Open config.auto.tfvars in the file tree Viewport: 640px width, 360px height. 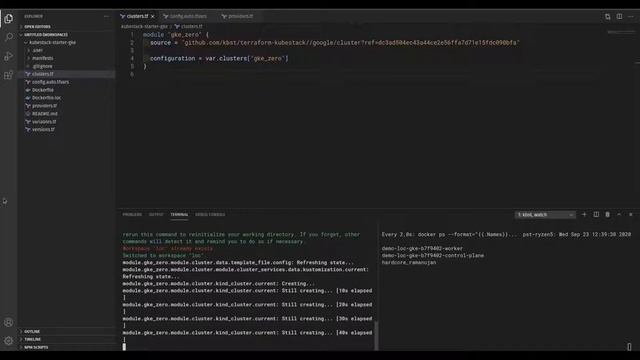pos(67,82)
